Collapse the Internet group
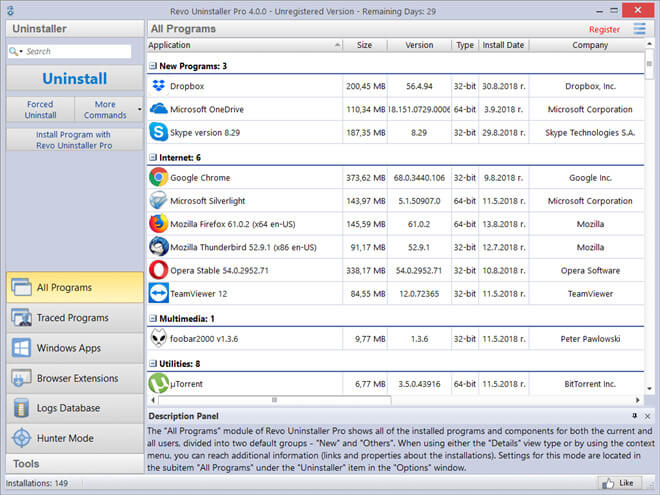Viewport: 660px width, 495px height. pyautogui.click(x=152, y=157)
